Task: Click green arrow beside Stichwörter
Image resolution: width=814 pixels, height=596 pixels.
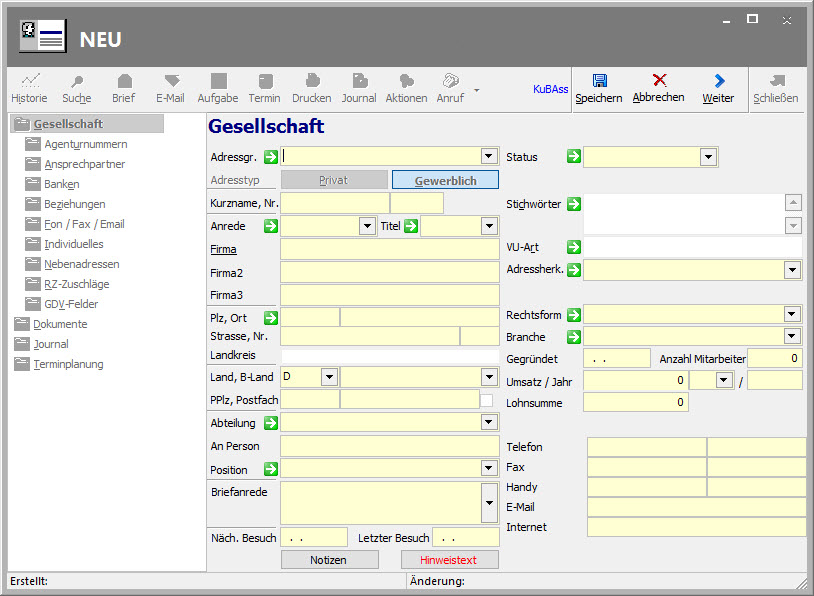Action: [x=573, y=204]
